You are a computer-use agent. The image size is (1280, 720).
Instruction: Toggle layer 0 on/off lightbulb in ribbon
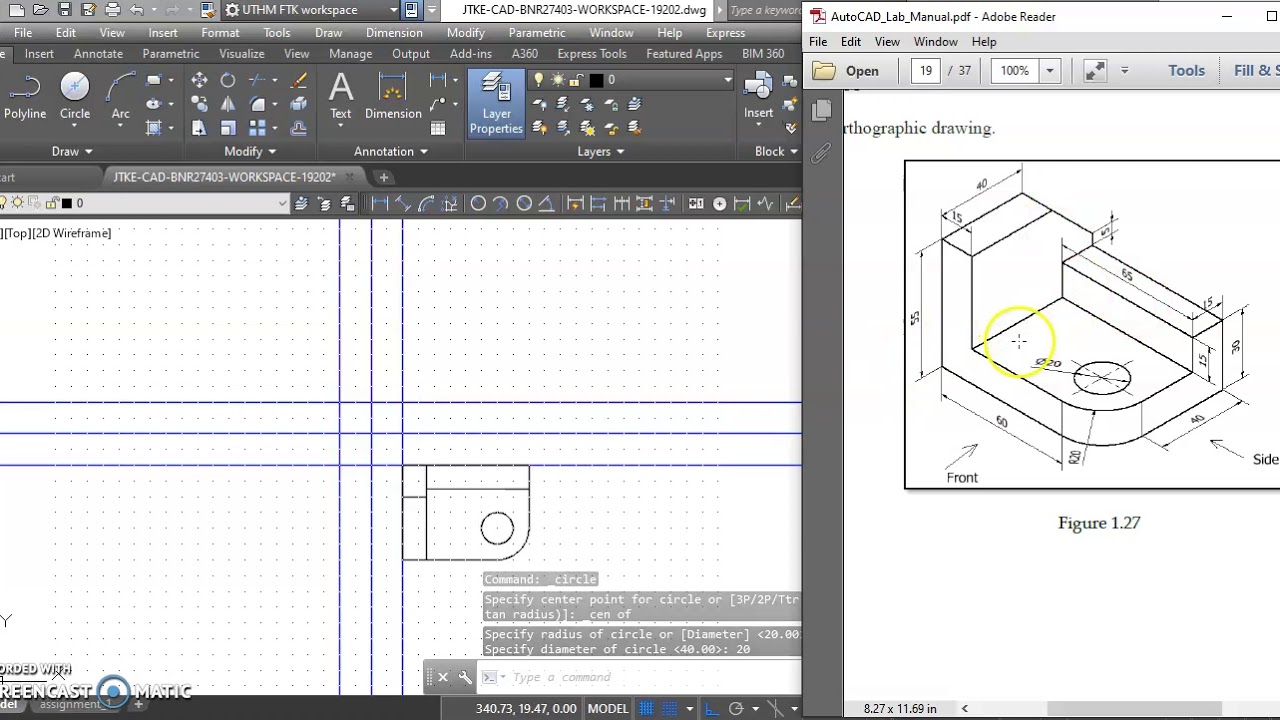click(x=539, y=80)
